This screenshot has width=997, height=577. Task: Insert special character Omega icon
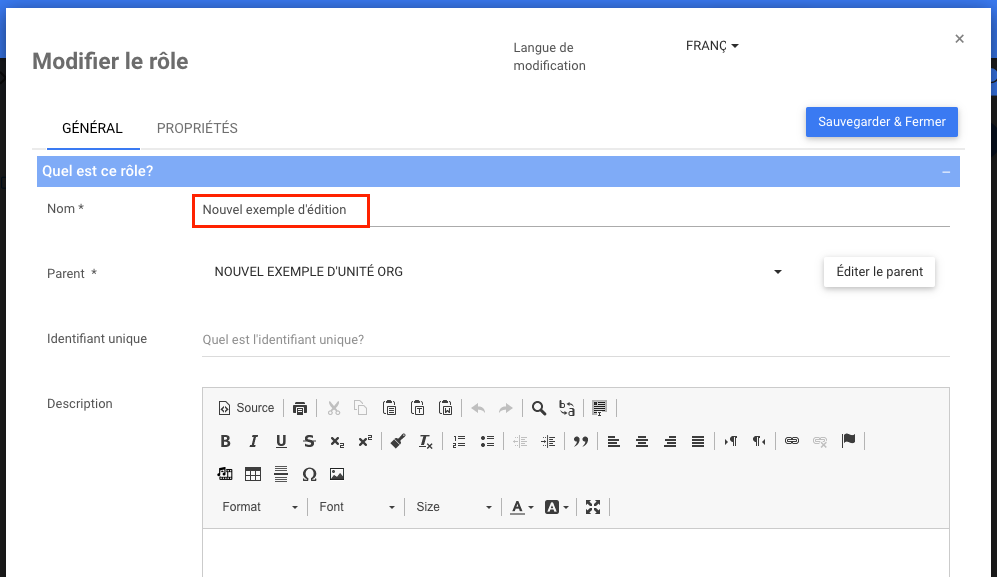click(309, 474)
